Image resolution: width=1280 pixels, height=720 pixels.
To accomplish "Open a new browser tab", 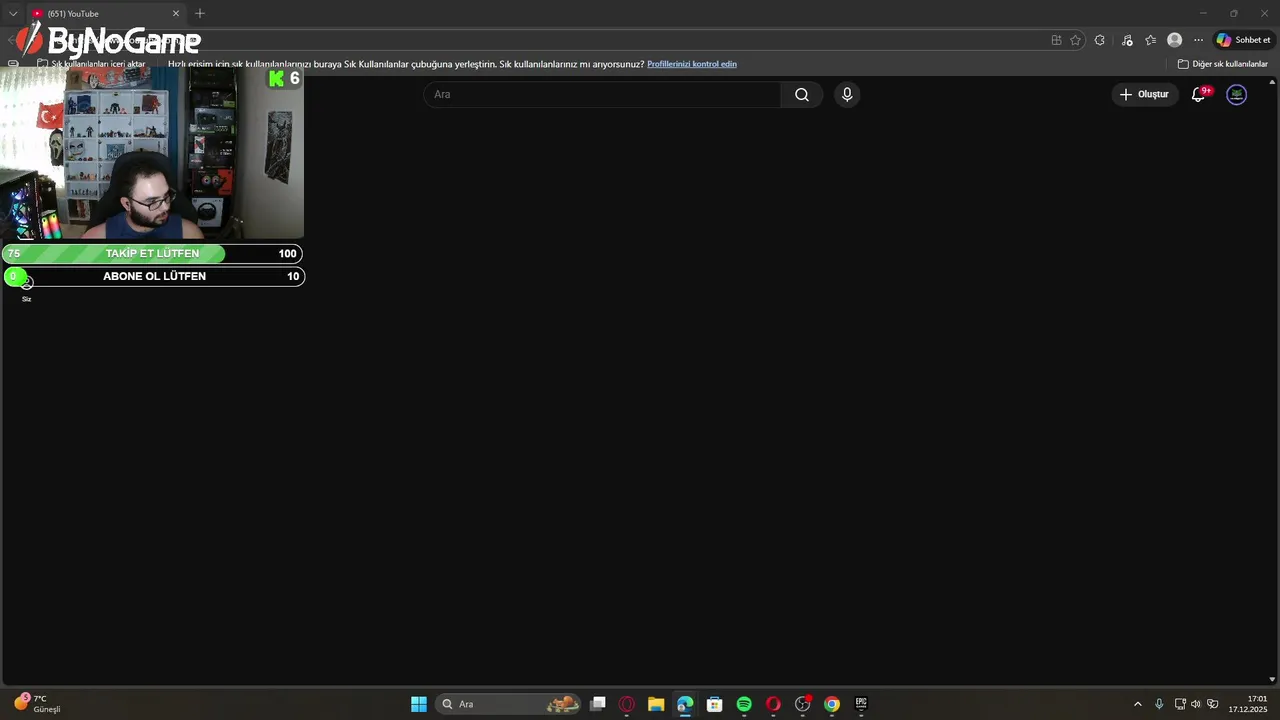I will coord(200,13).
